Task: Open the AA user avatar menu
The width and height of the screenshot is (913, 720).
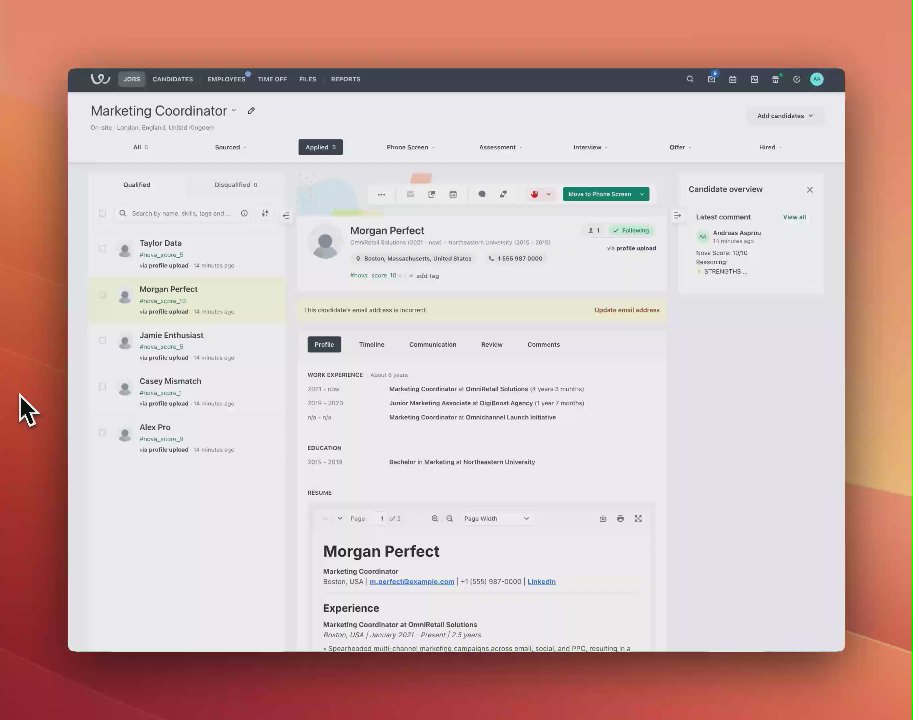Action: tap(817, 79)
